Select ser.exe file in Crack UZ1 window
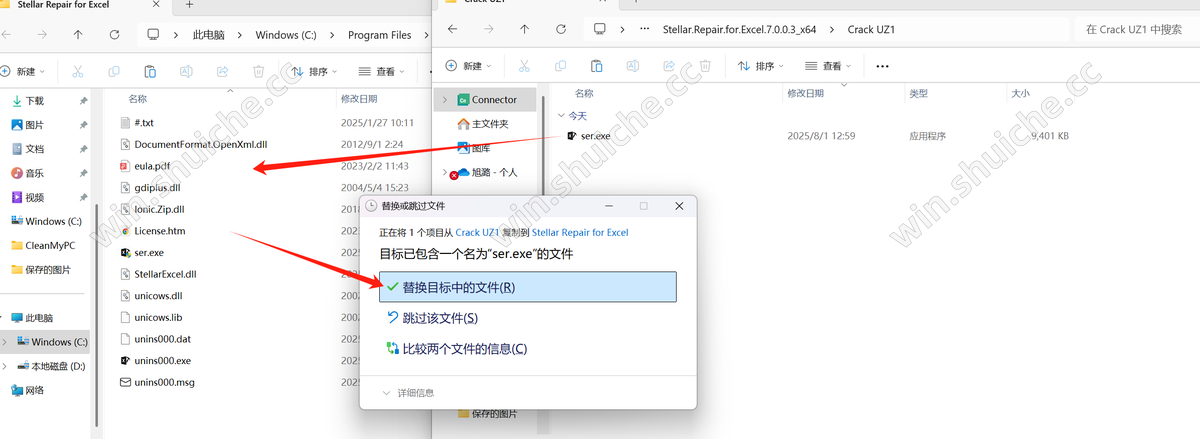Image resolution: width=1200 pixels, height=439 pixels. (x=596, y=135)
